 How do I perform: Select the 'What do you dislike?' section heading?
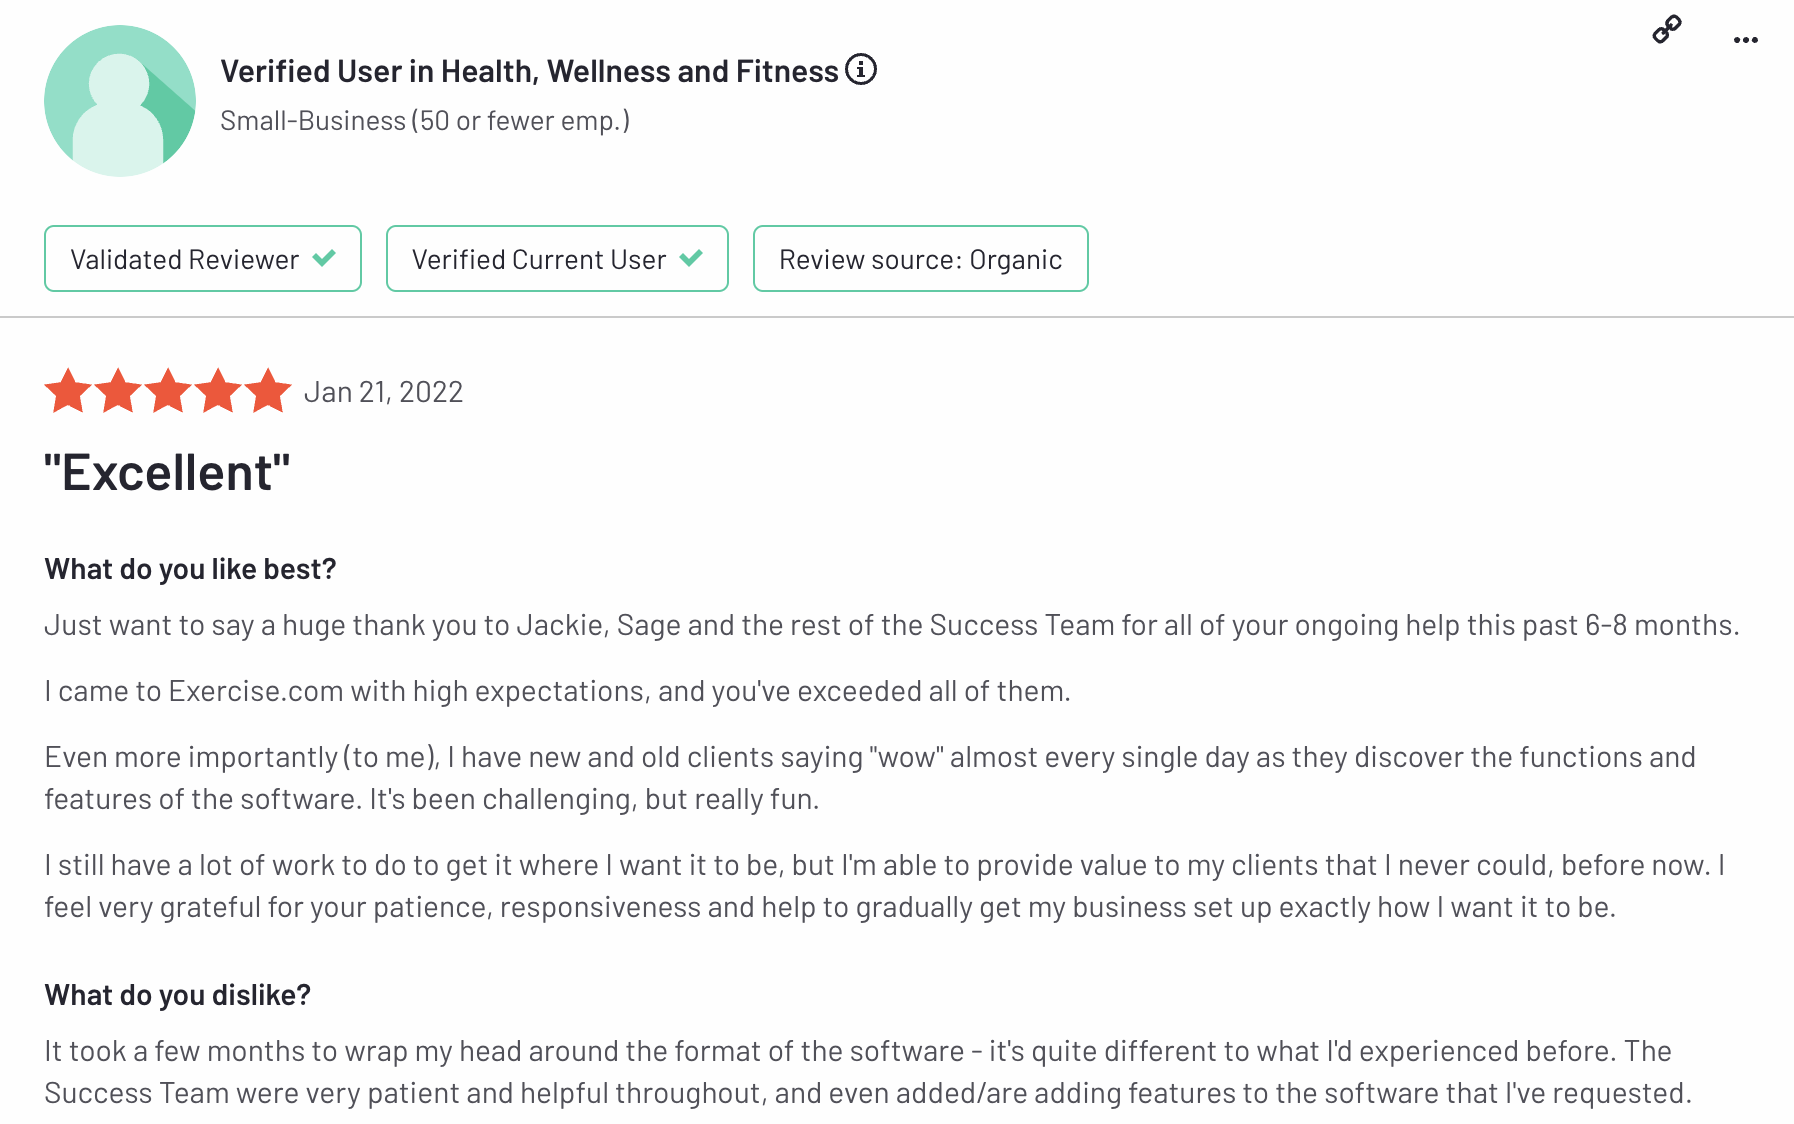point(176,994)
